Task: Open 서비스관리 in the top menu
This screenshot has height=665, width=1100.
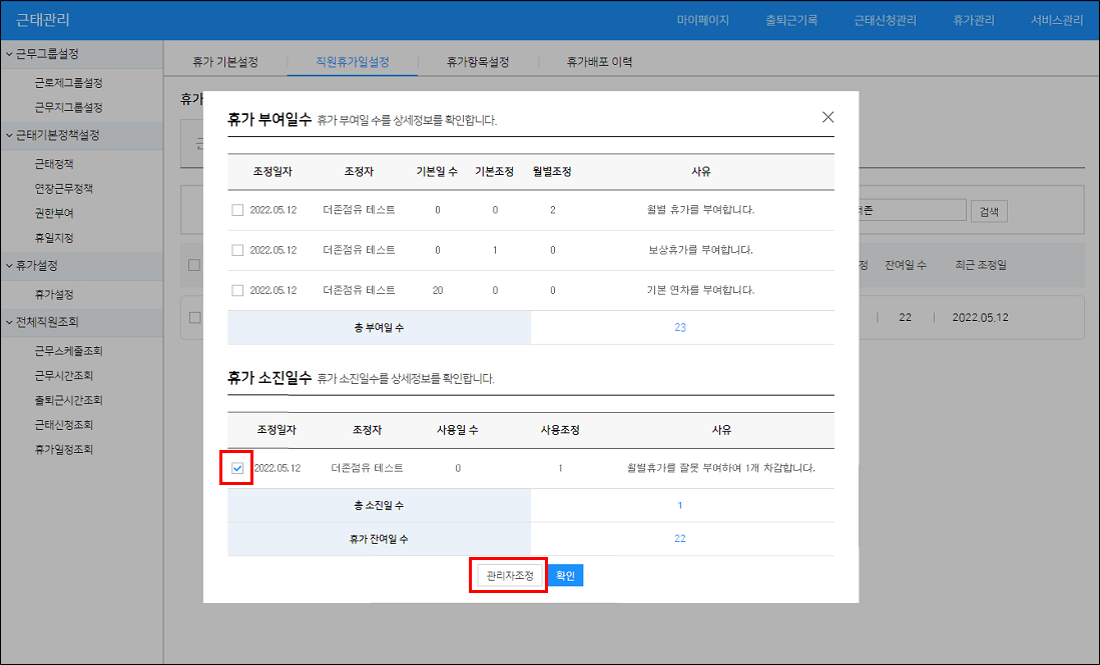Action: coord(1056,20)
